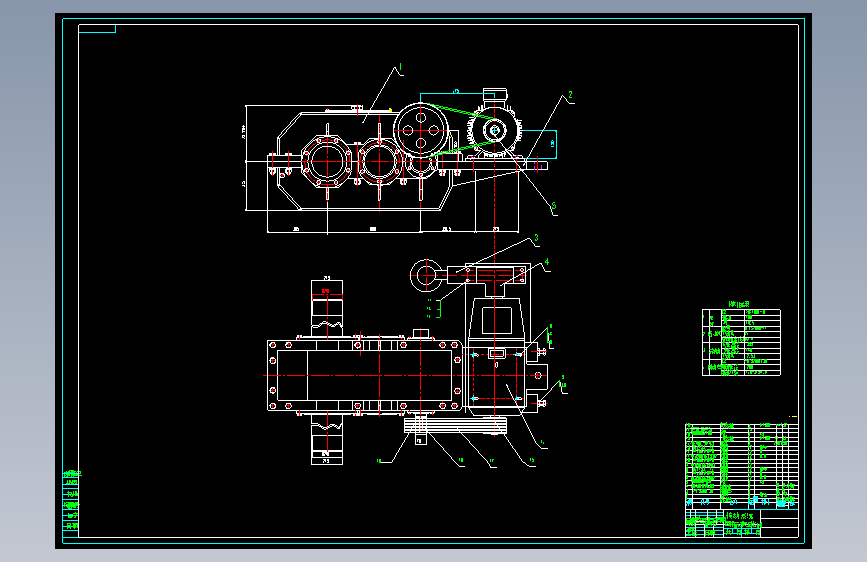Select callout number 1 above the gearbox
Screen dimensions: 867x562
tap(400, 68)
